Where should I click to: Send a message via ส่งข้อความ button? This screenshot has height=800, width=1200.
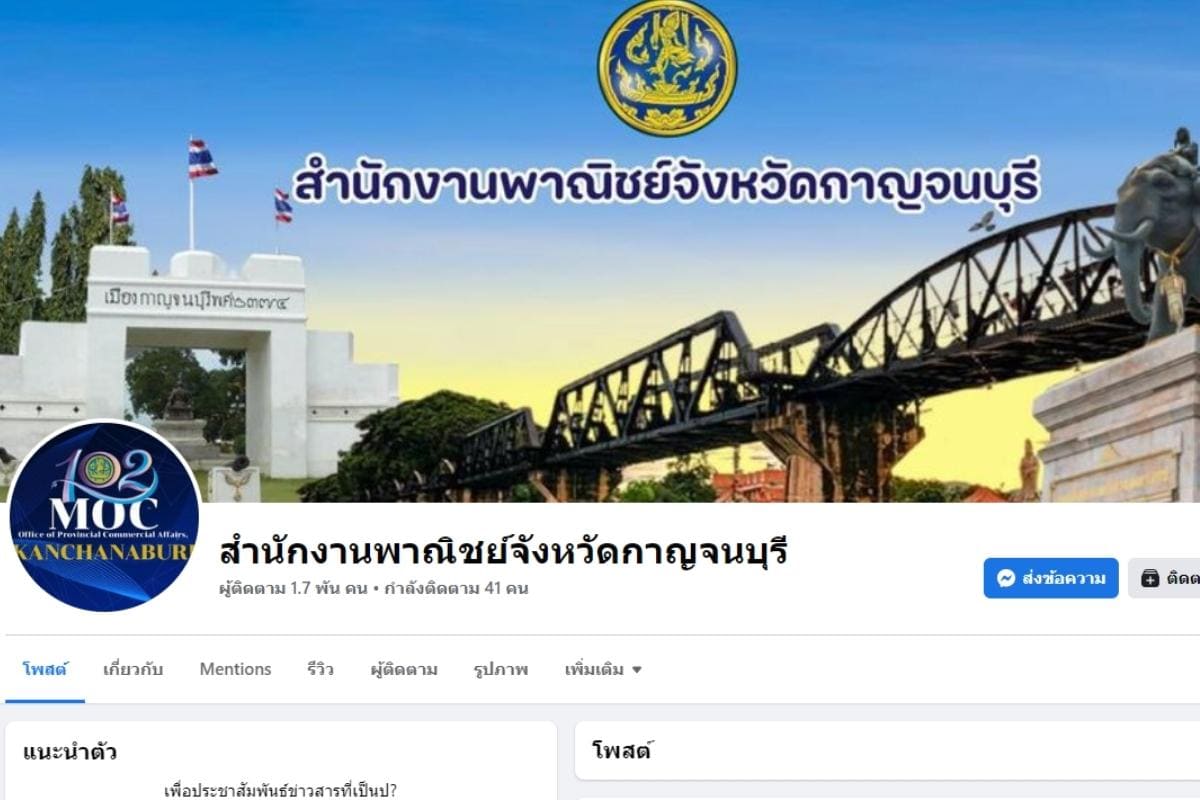point(1051,578)
